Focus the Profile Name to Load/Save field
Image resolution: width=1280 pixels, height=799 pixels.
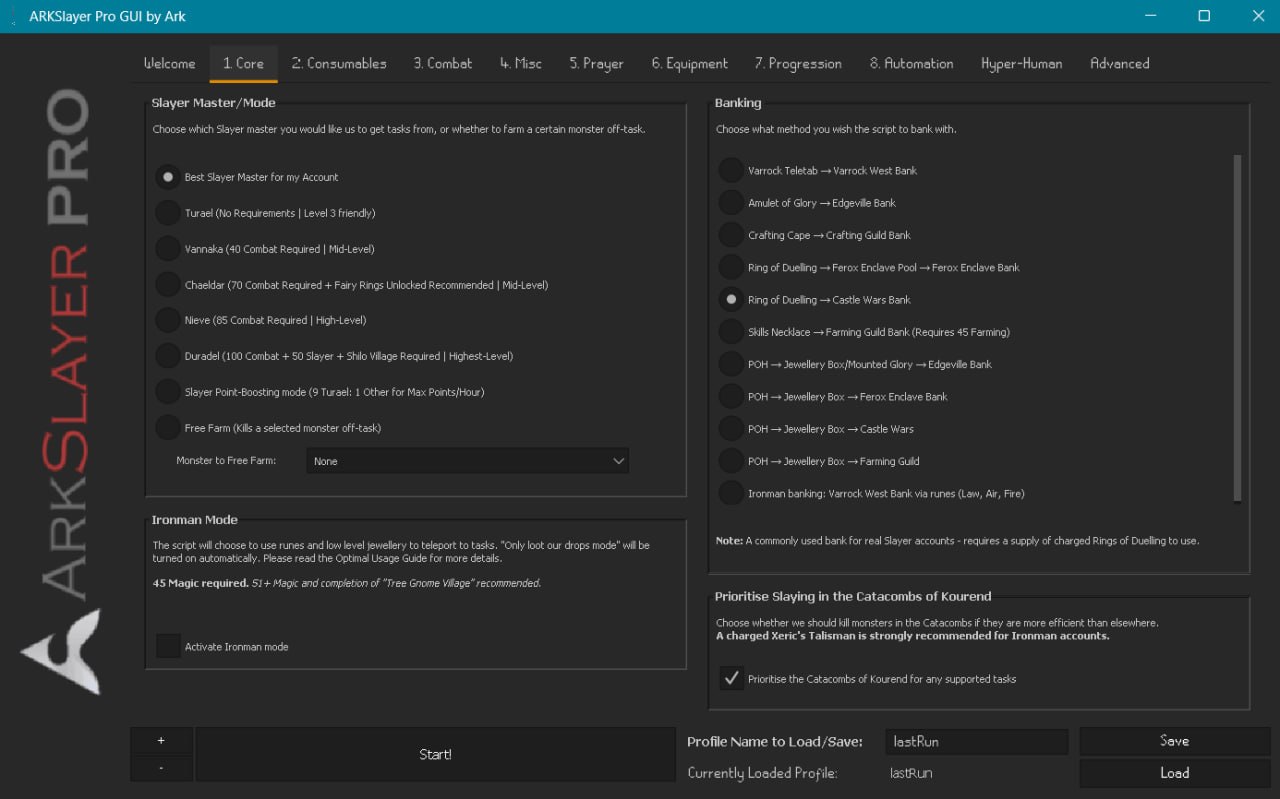(976, 742)
